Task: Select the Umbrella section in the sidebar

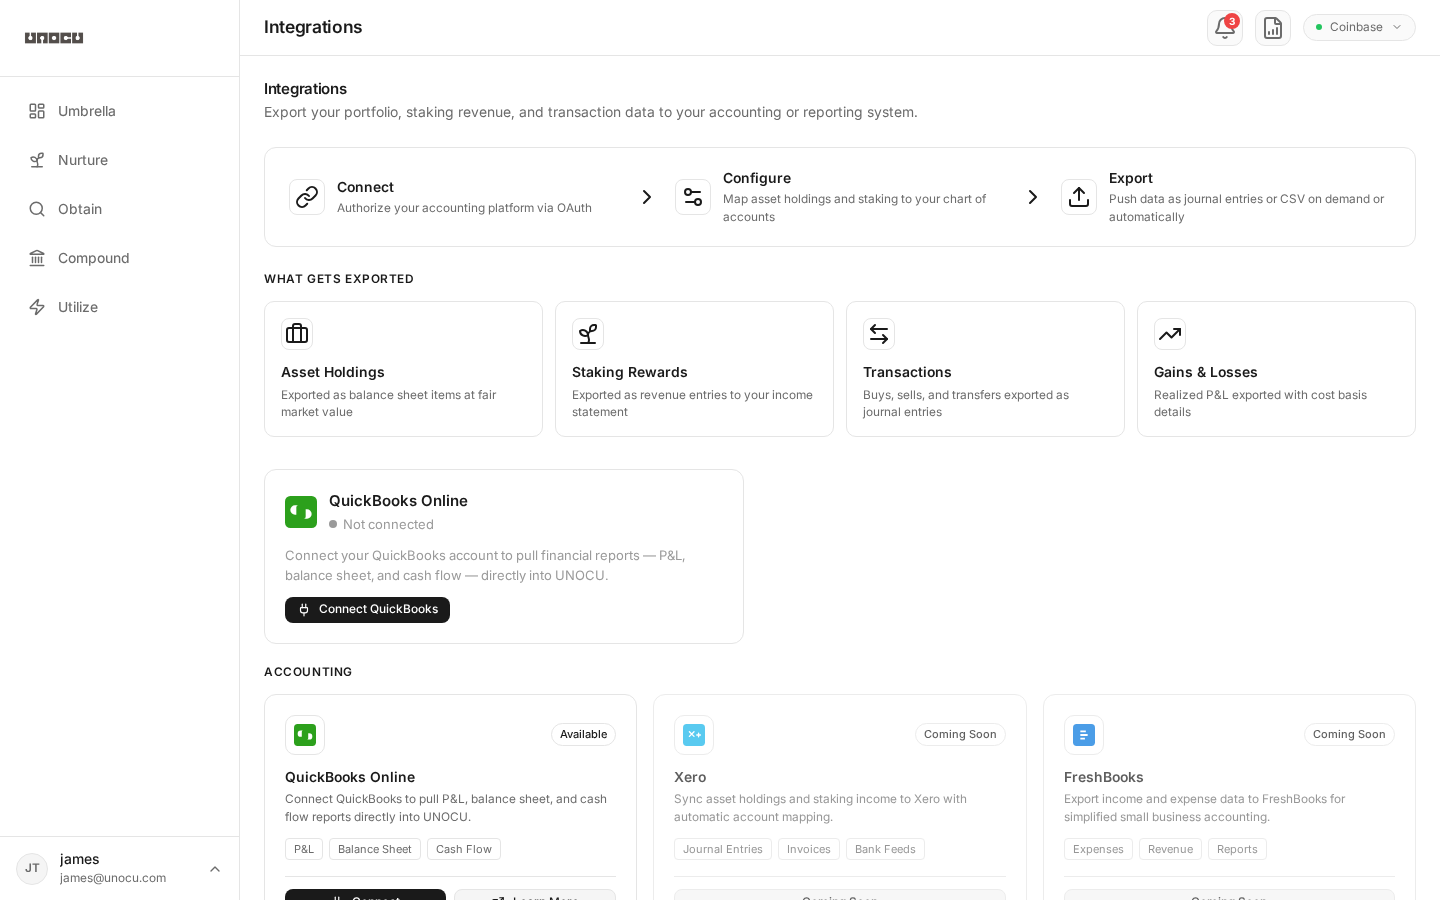Action: point(87,111)
